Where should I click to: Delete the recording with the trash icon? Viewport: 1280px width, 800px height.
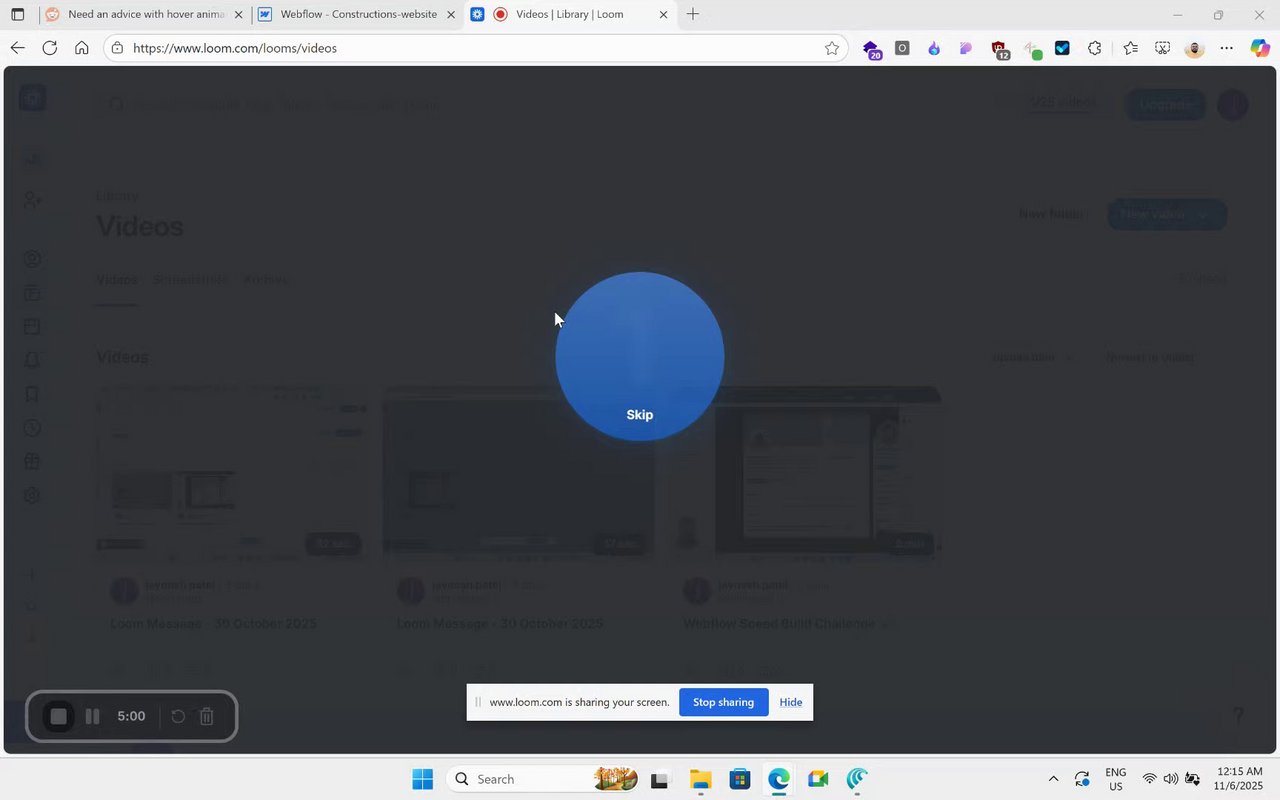pyautogui.click(x=207, y=716)
